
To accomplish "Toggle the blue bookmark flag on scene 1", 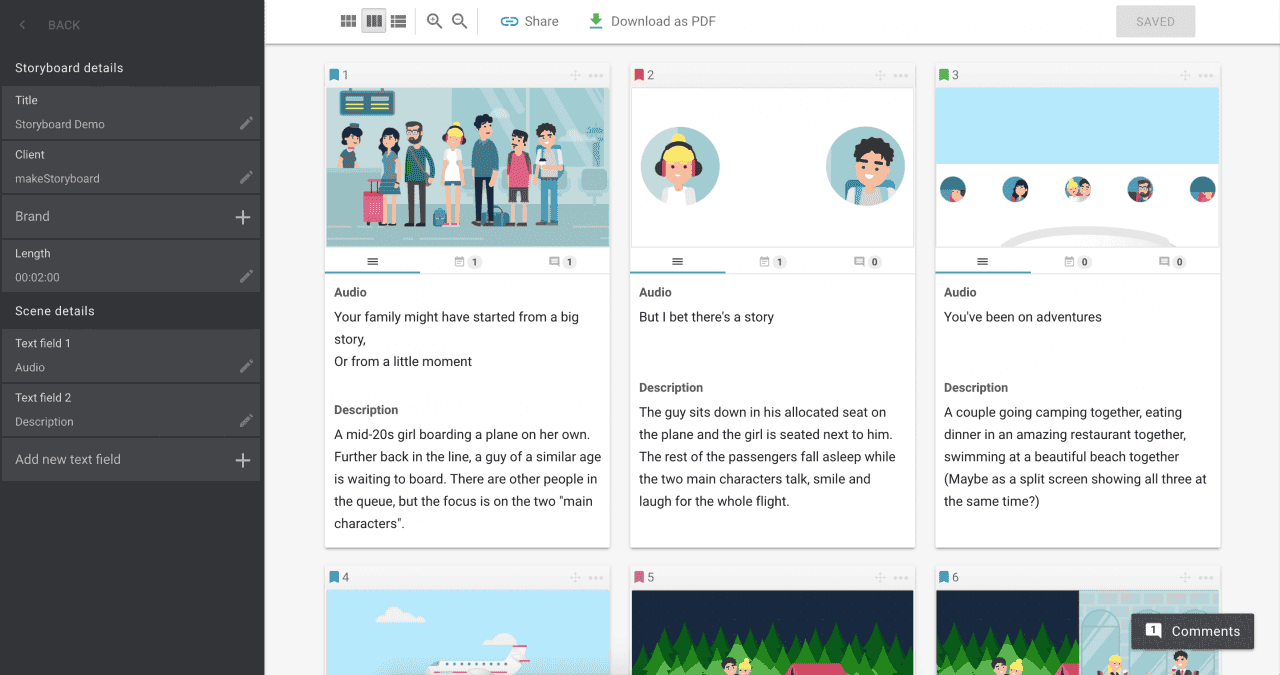I will point(334,74).
